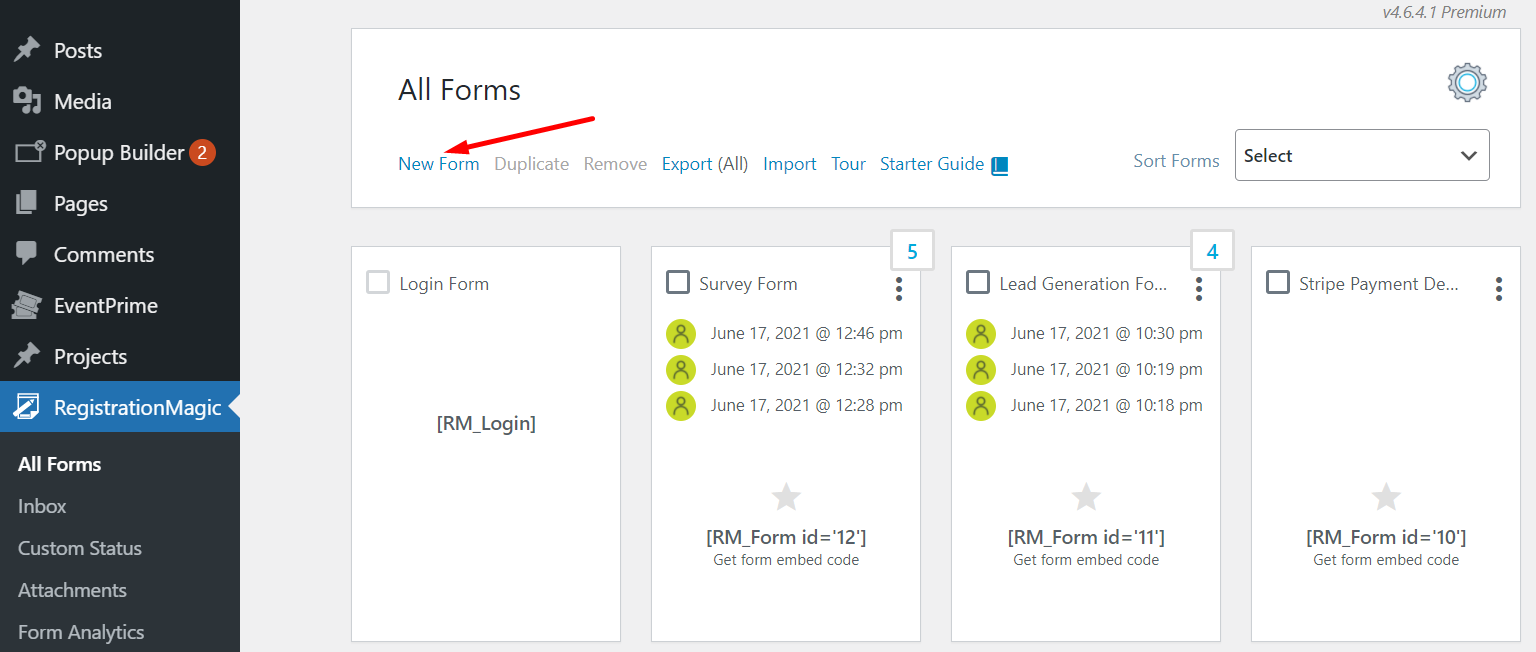Click the Posts sidebar icon
This screenshot has width=1536, height=652.
(x=25, y=50)
